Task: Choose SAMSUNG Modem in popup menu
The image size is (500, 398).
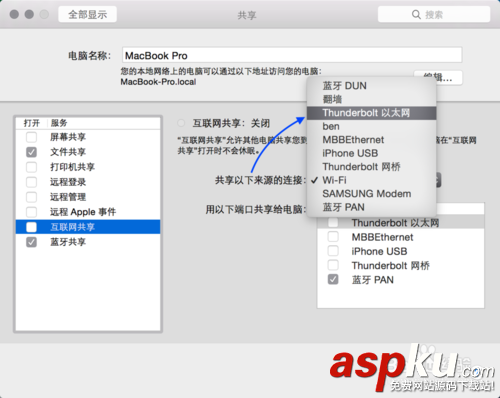Action: (371, 194)
